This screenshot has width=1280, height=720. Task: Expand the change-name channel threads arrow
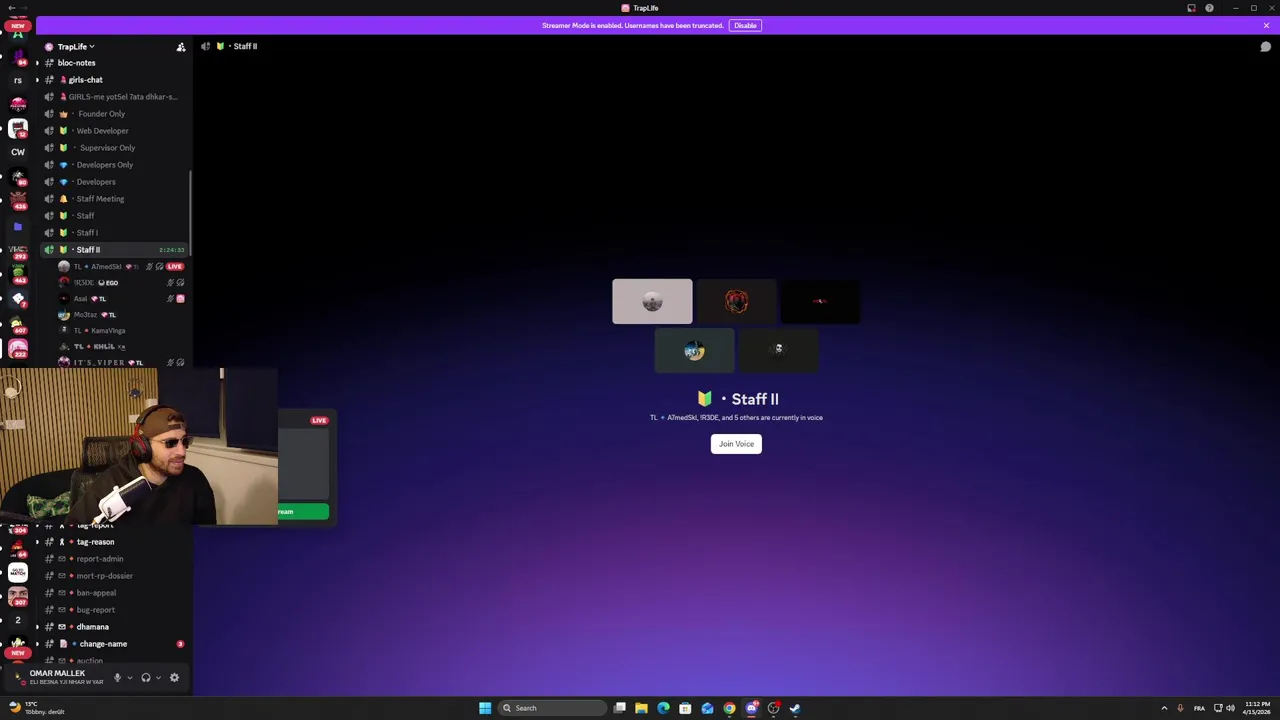tap(37, 644)
